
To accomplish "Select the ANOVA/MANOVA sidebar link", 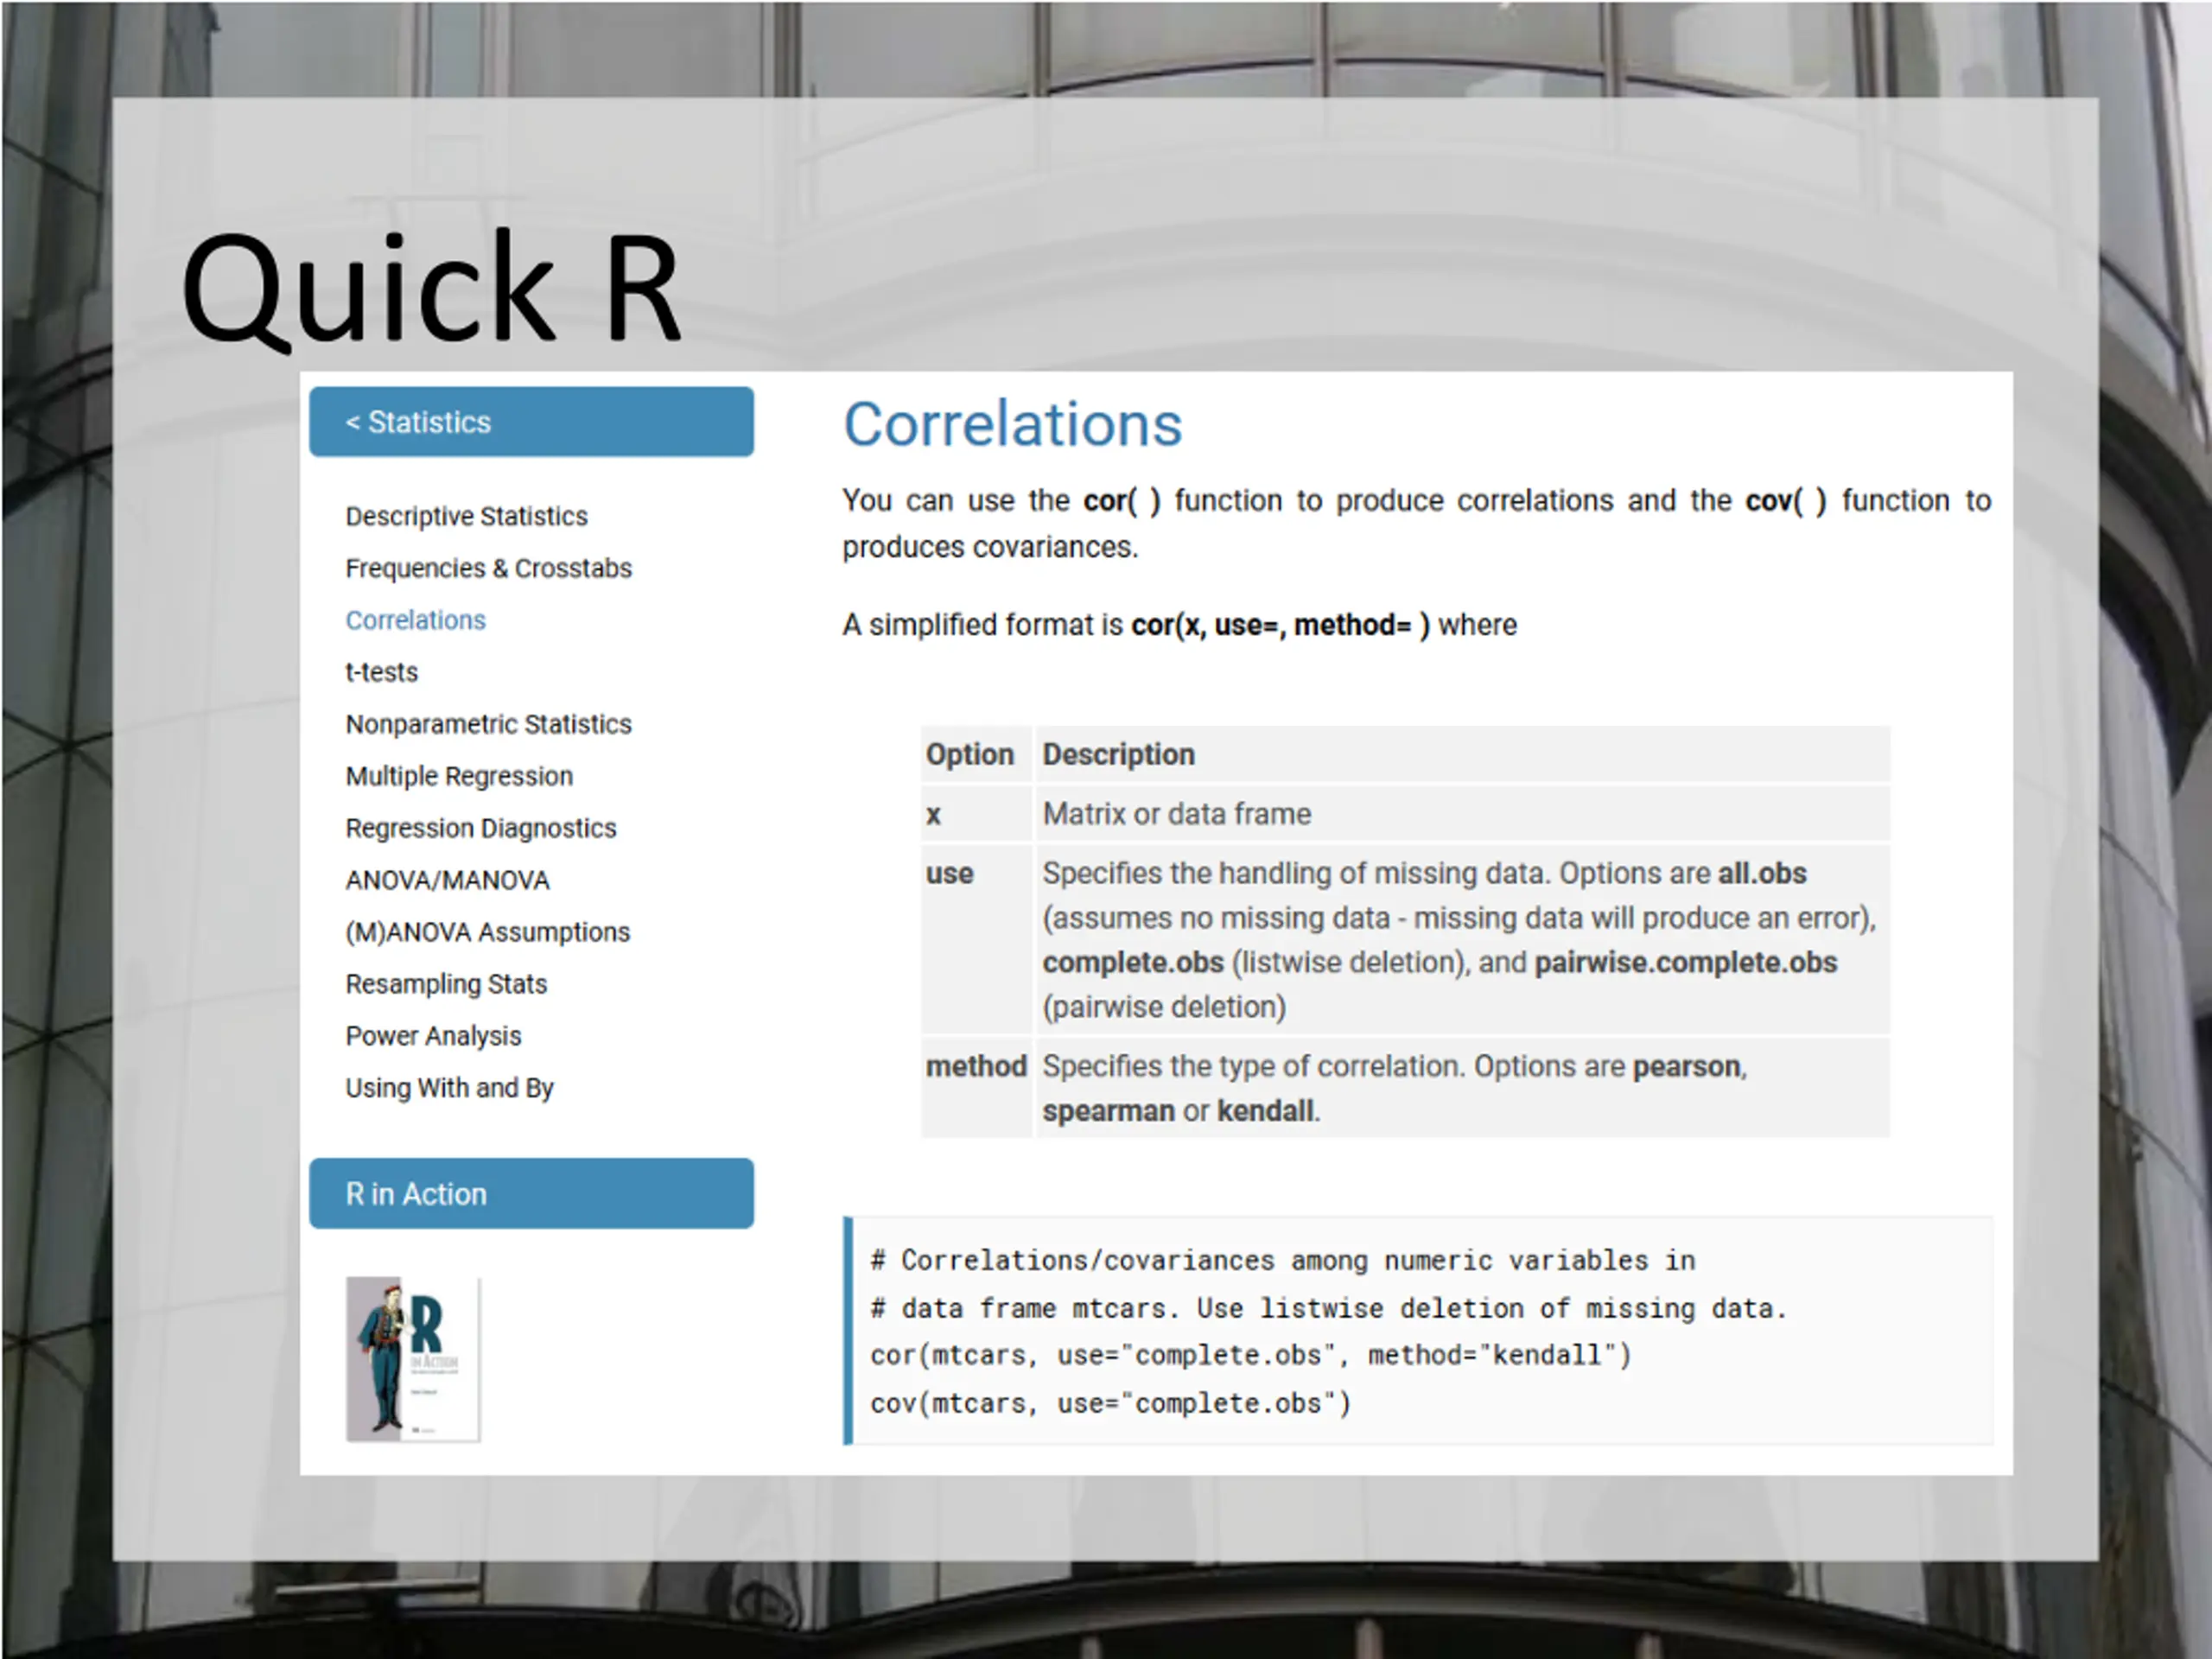I will [x=447, y=880].
